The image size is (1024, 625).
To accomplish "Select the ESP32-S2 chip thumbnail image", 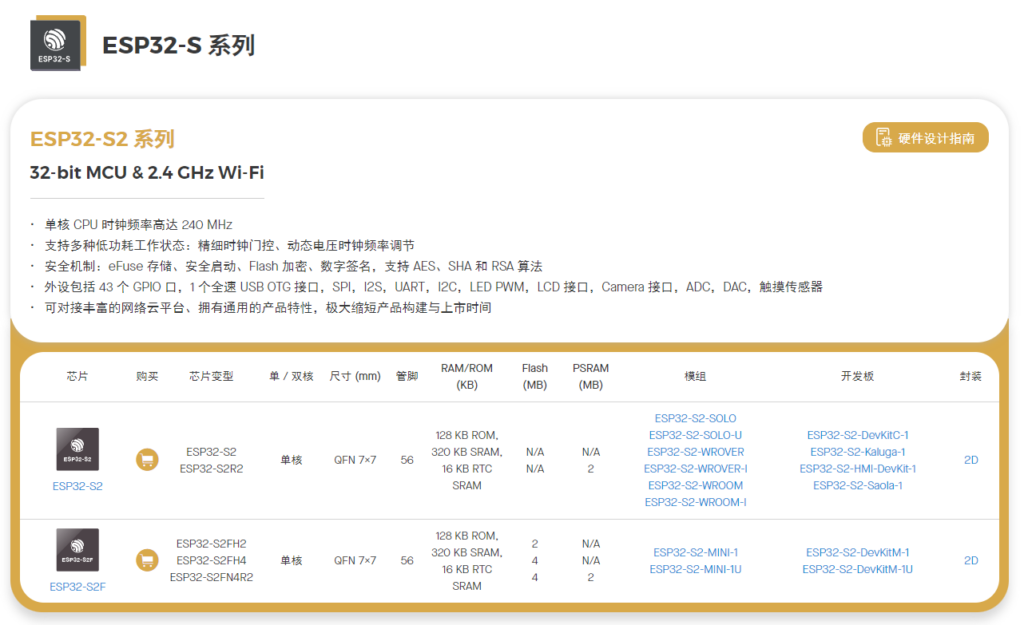I will click(77, 449).
